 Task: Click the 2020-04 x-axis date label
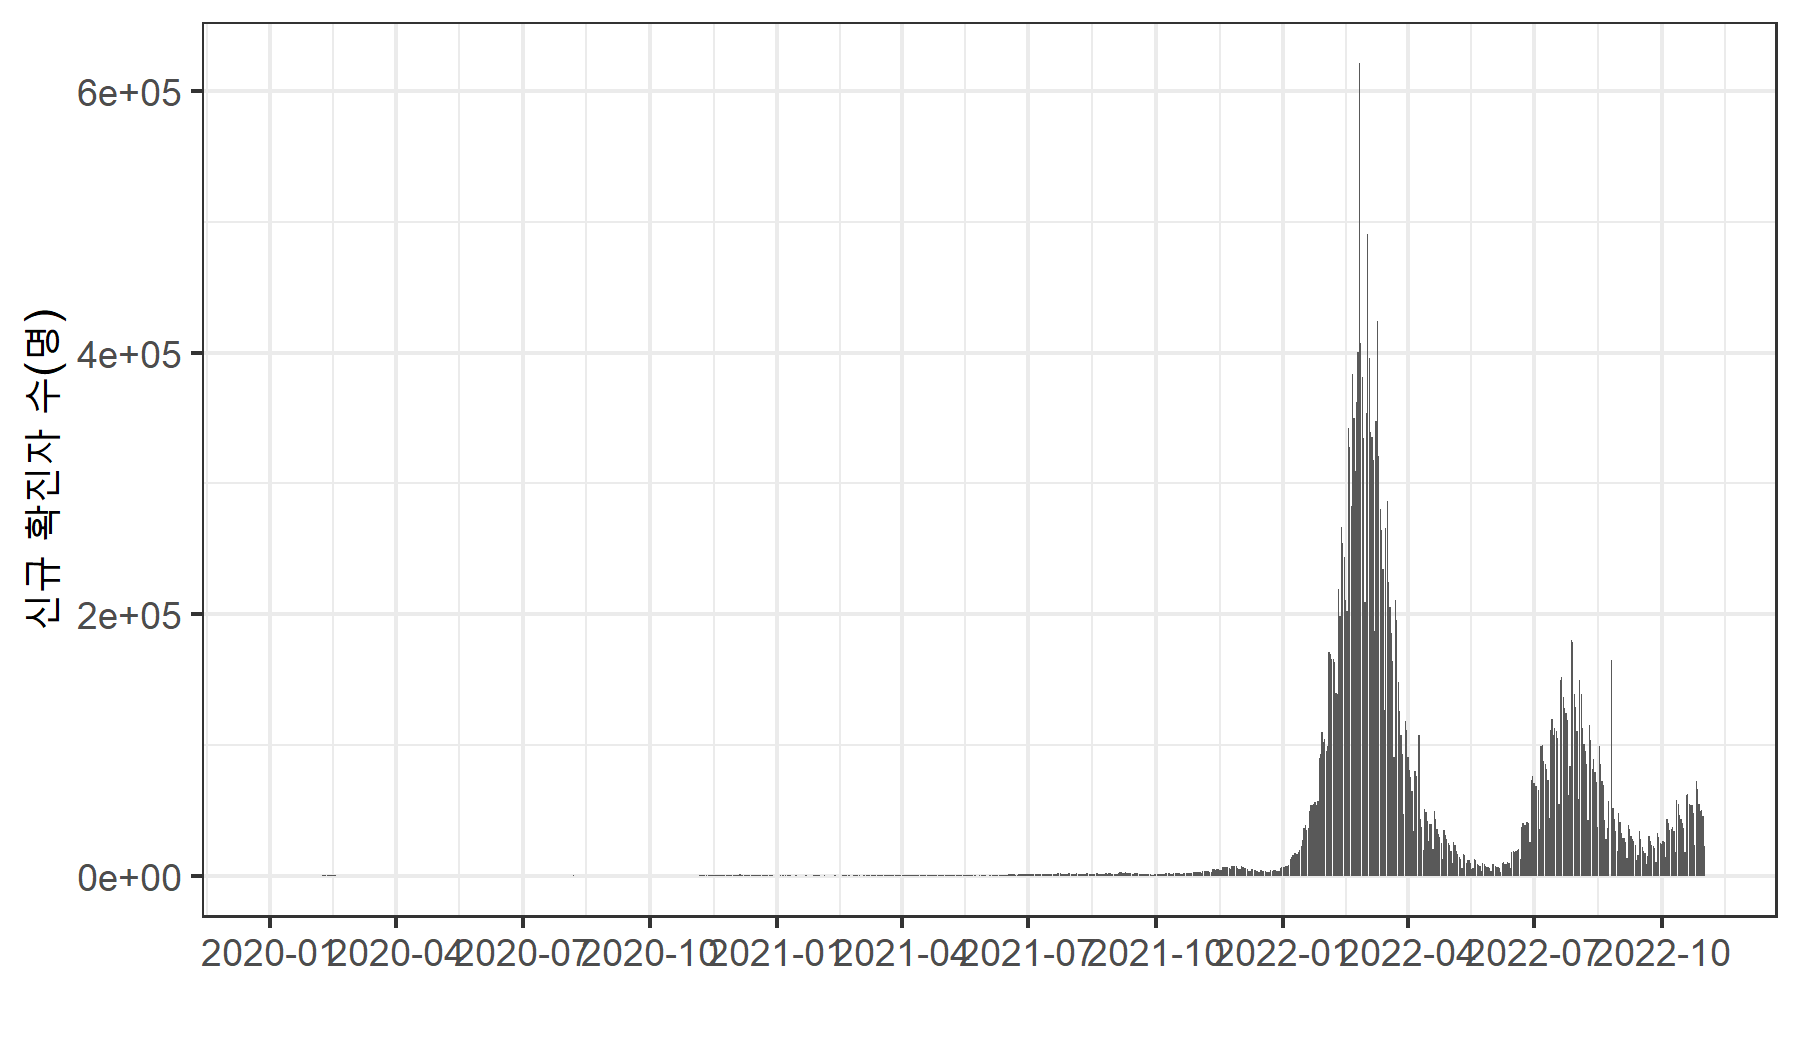click(396, 955)
